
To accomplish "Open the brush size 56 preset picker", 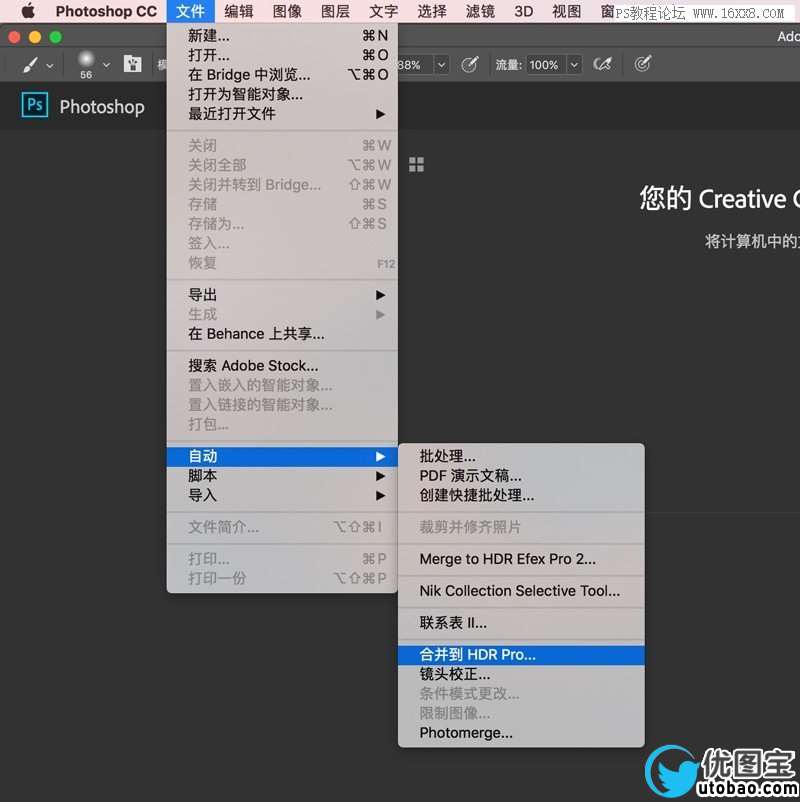I will 86,65.
